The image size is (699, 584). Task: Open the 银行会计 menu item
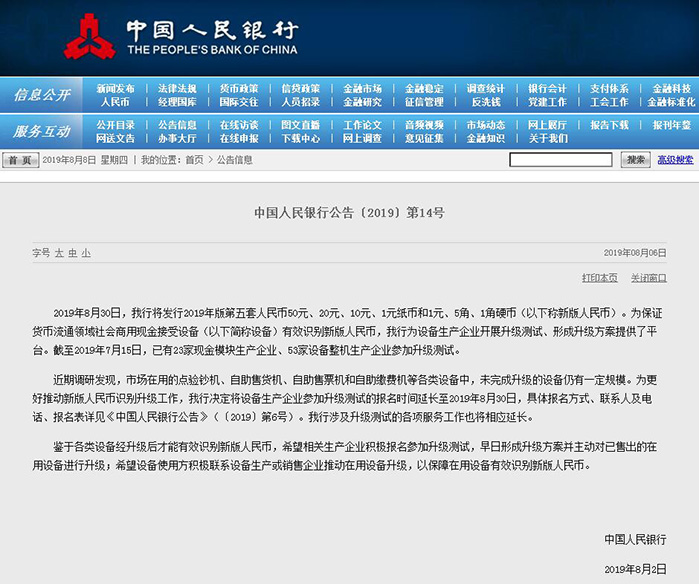[x=547, y=89]
